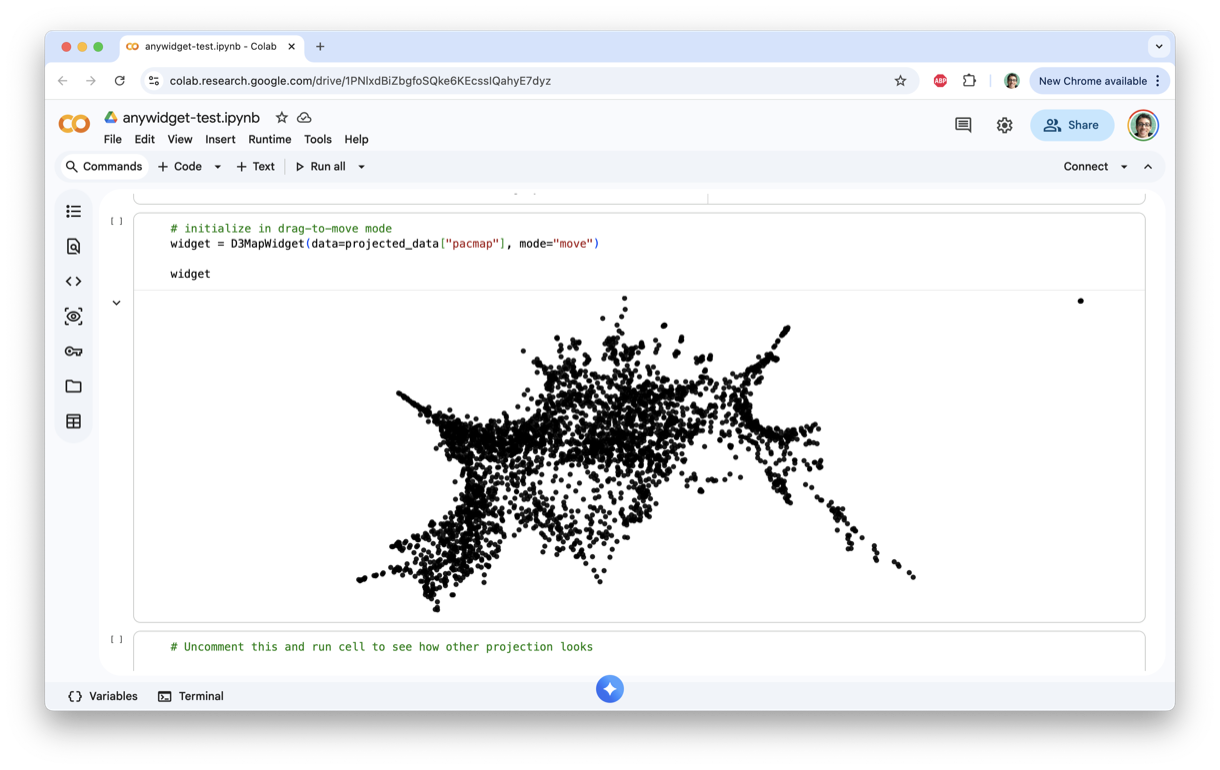Collapse the toolbar header with chevron
The width and height of the screenshot is (1220, 770).
tap(1148, 167)
